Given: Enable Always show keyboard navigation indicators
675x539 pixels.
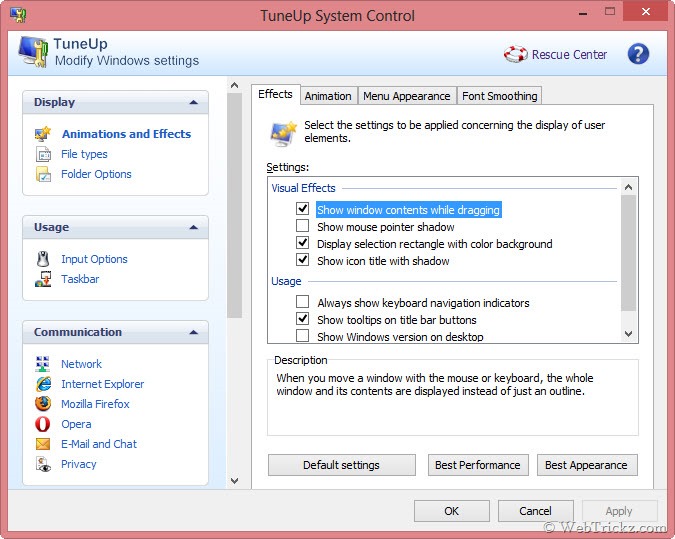Looking at the screenshot, I should point(303,301).
